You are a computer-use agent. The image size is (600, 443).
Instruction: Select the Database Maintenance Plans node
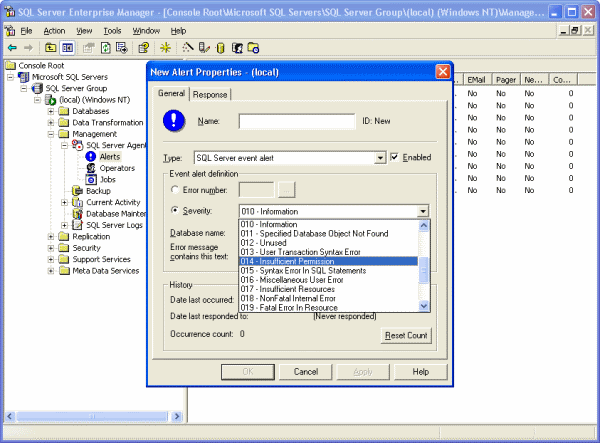116,214
